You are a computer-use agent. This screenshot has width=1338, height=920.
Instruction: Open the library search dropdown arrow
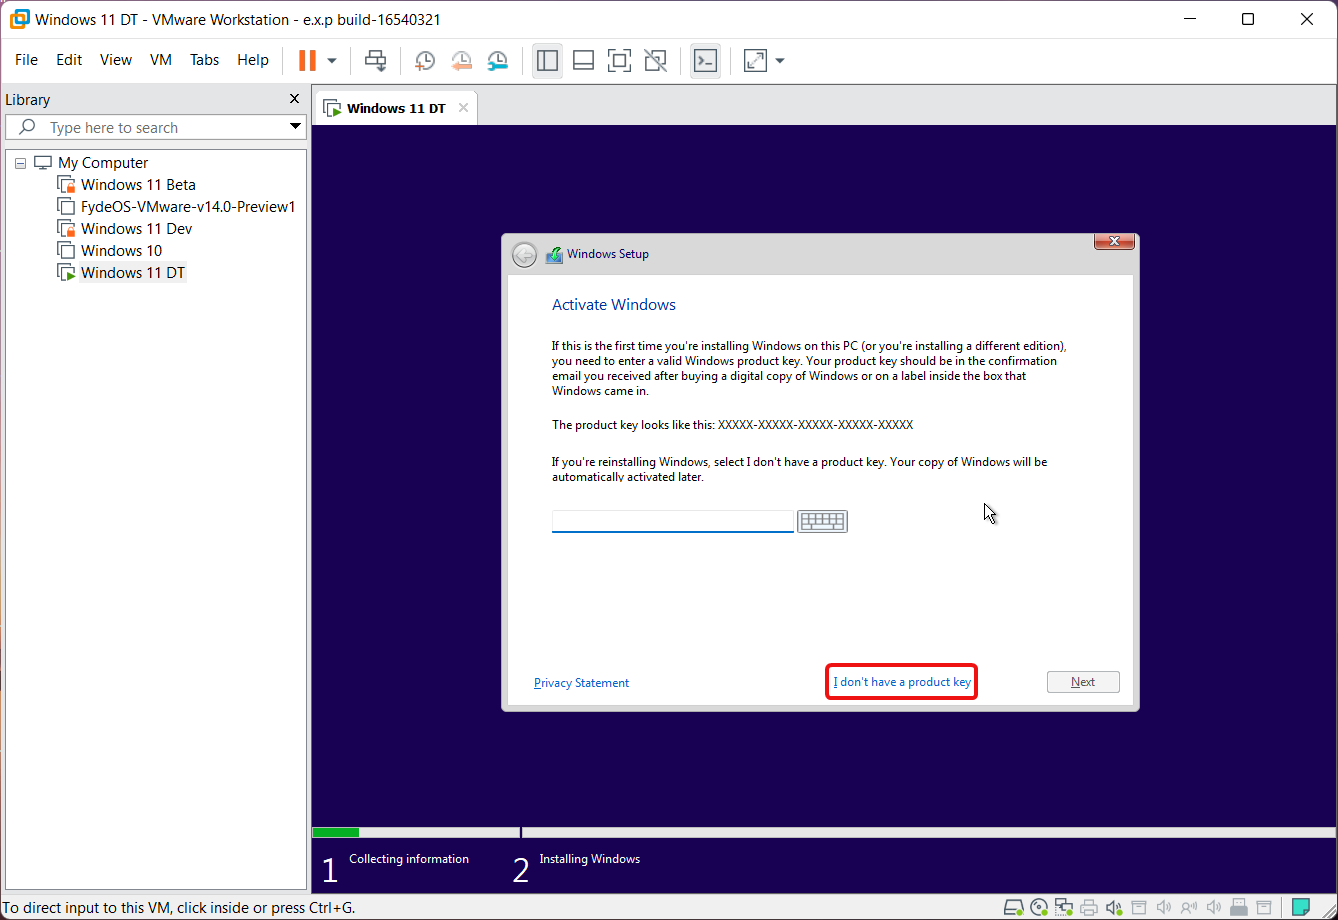coord(295,127)
